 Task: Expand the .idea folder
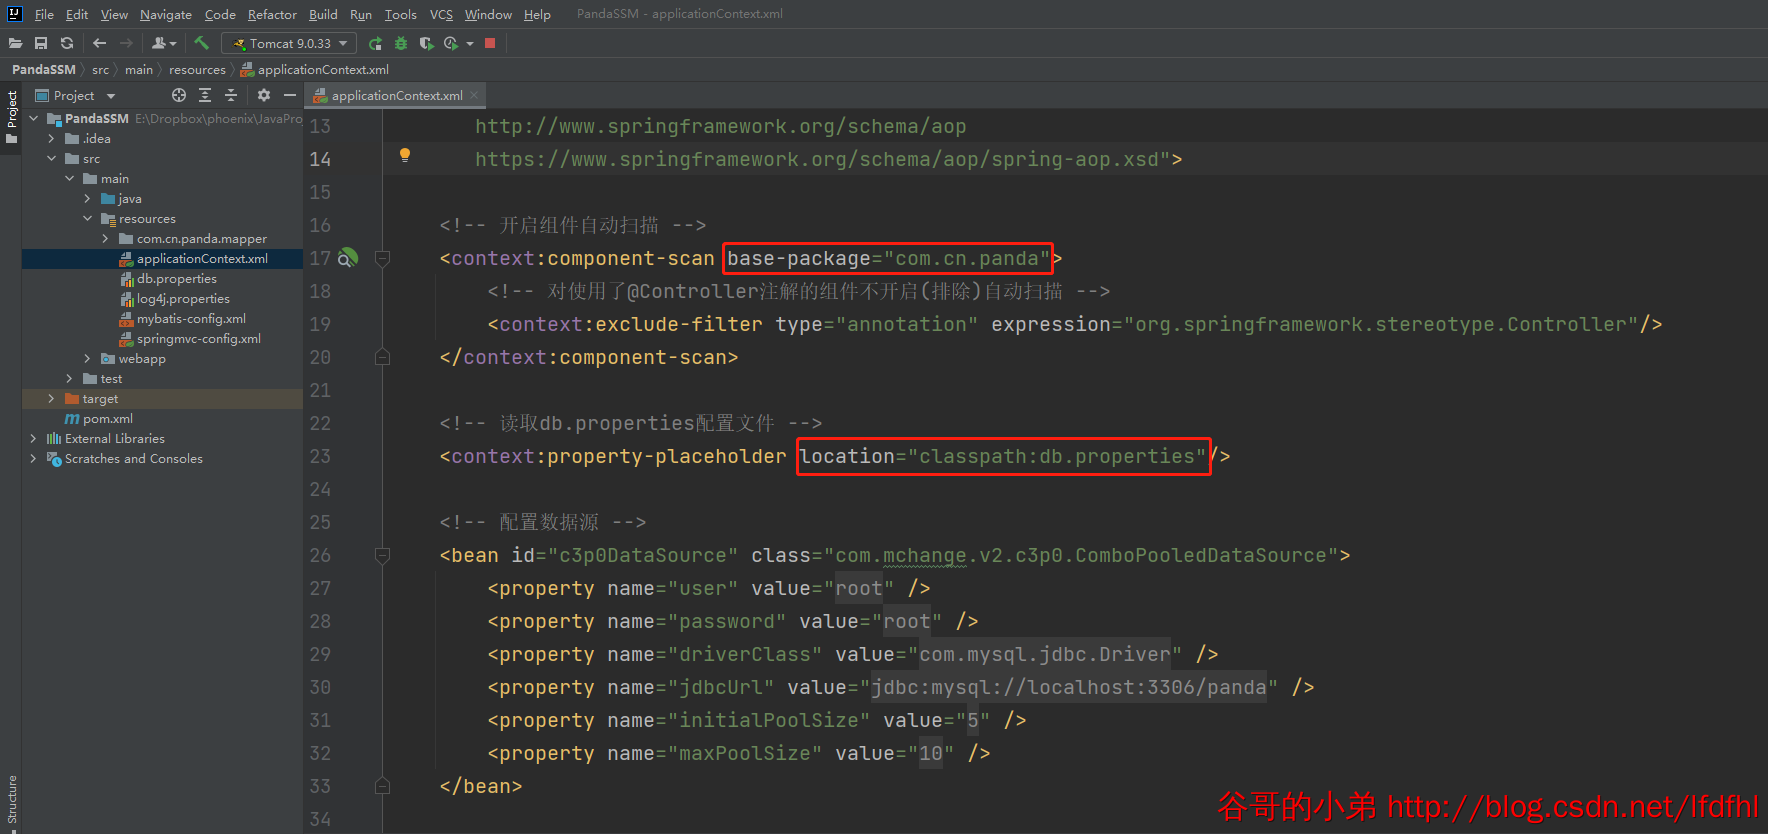point(52,138)
